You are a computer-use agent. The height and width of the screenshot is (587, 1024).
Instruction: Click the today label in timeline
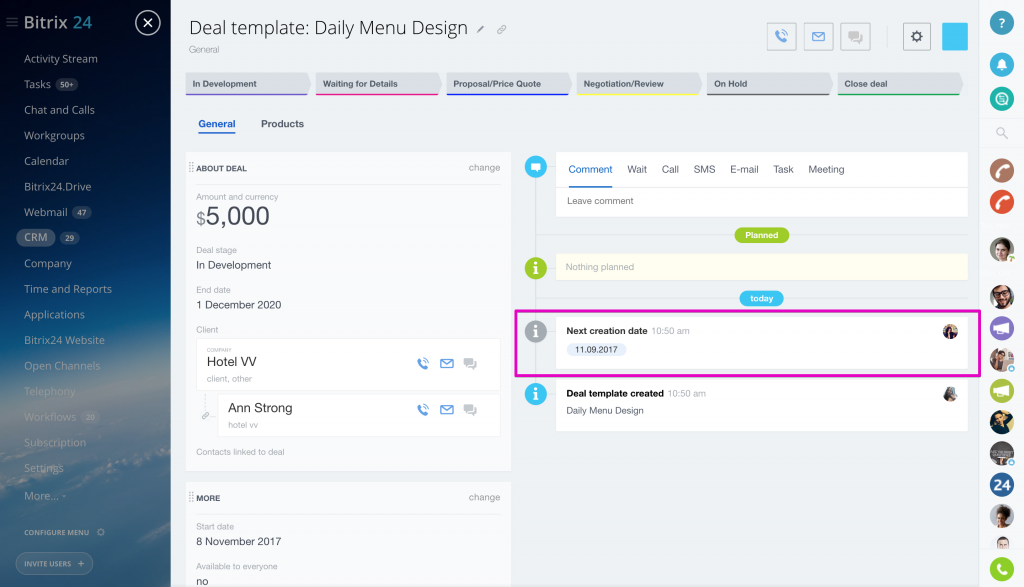click(x=761, y=298)
